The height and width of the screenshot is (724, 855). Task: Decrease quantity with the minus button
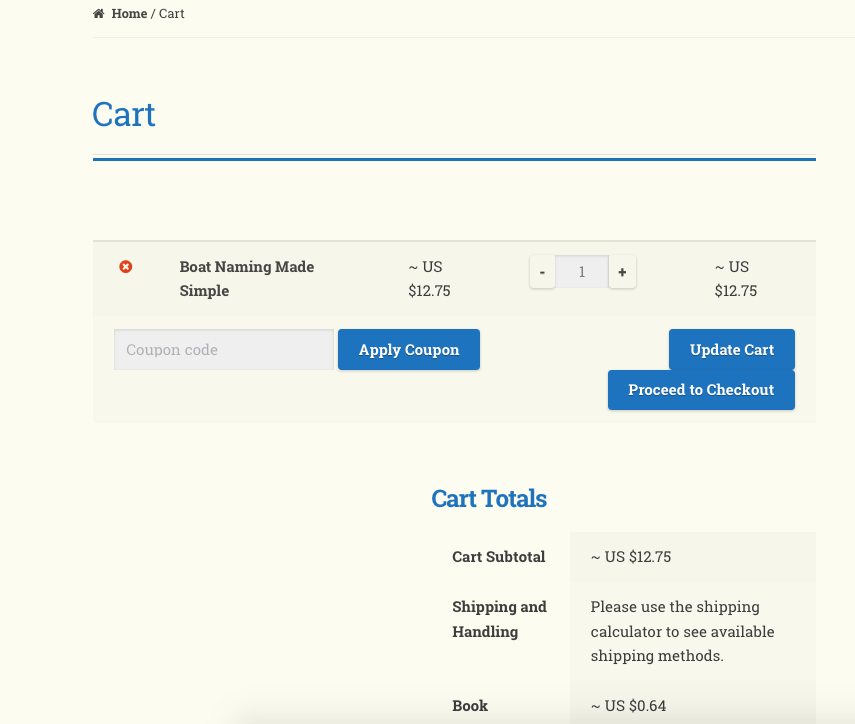tap(542, 272)
